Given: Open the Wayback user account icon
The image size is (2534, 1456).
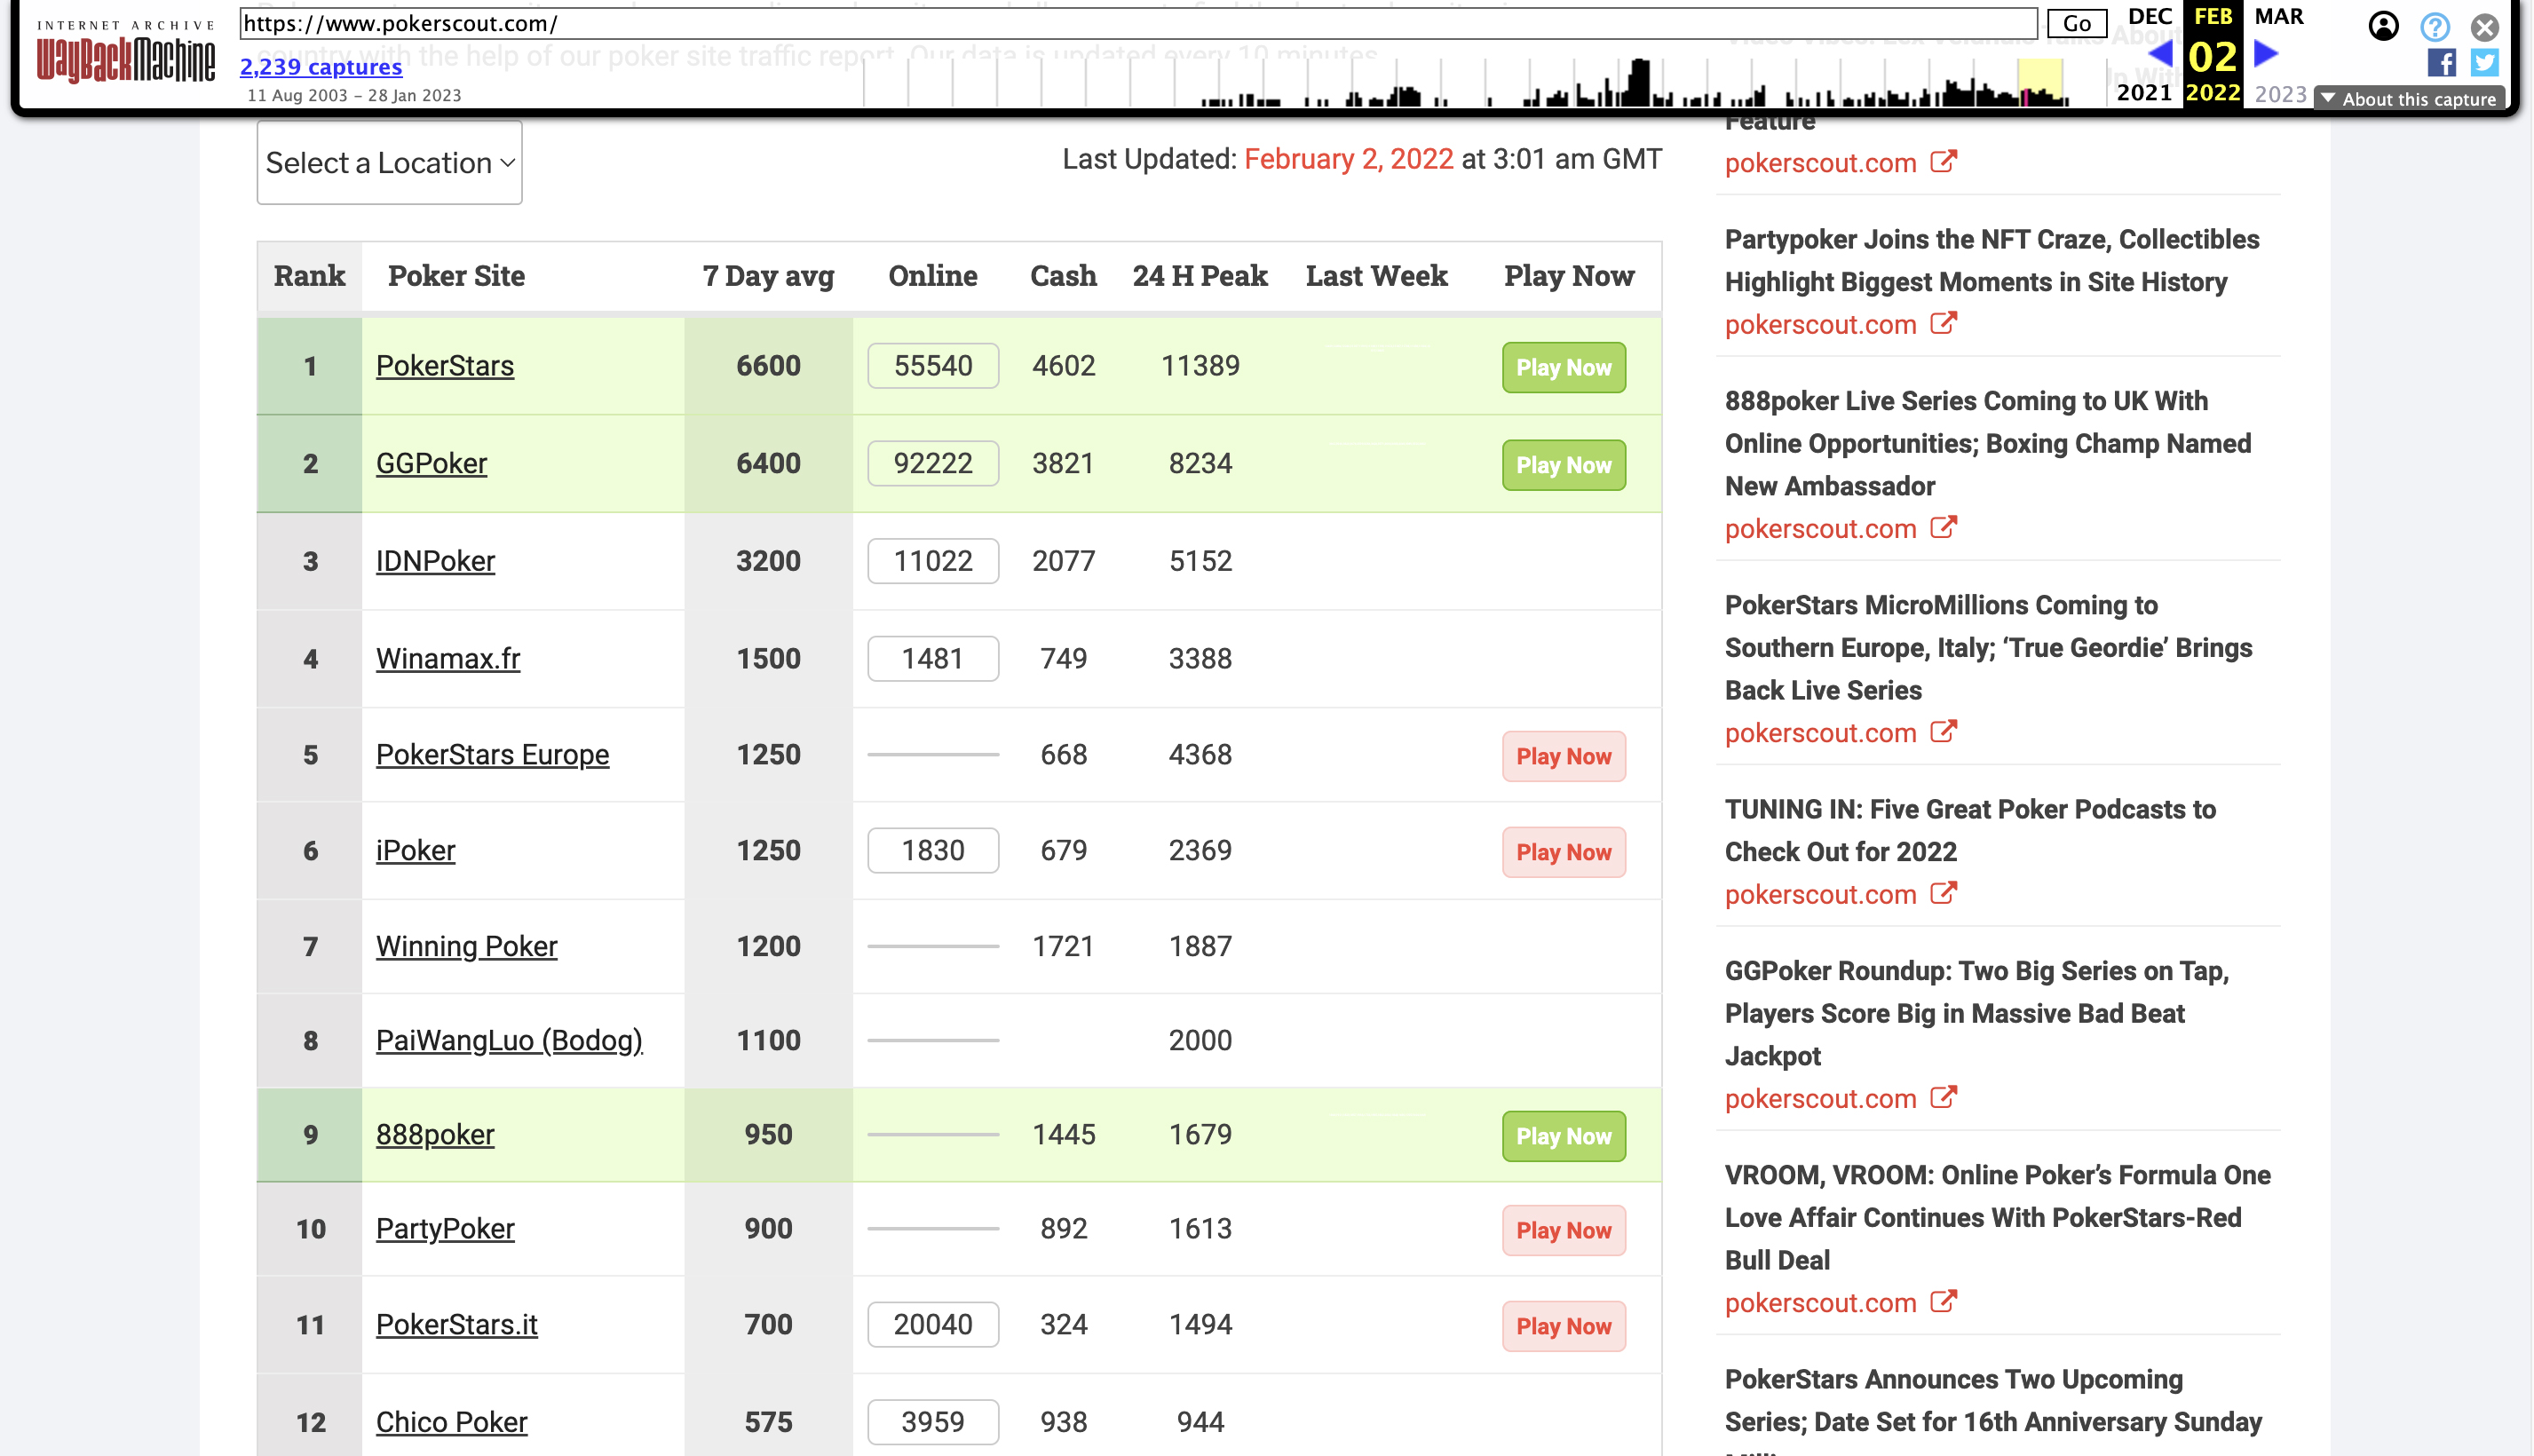Looking at the screenshot, I should (2383, 25).
